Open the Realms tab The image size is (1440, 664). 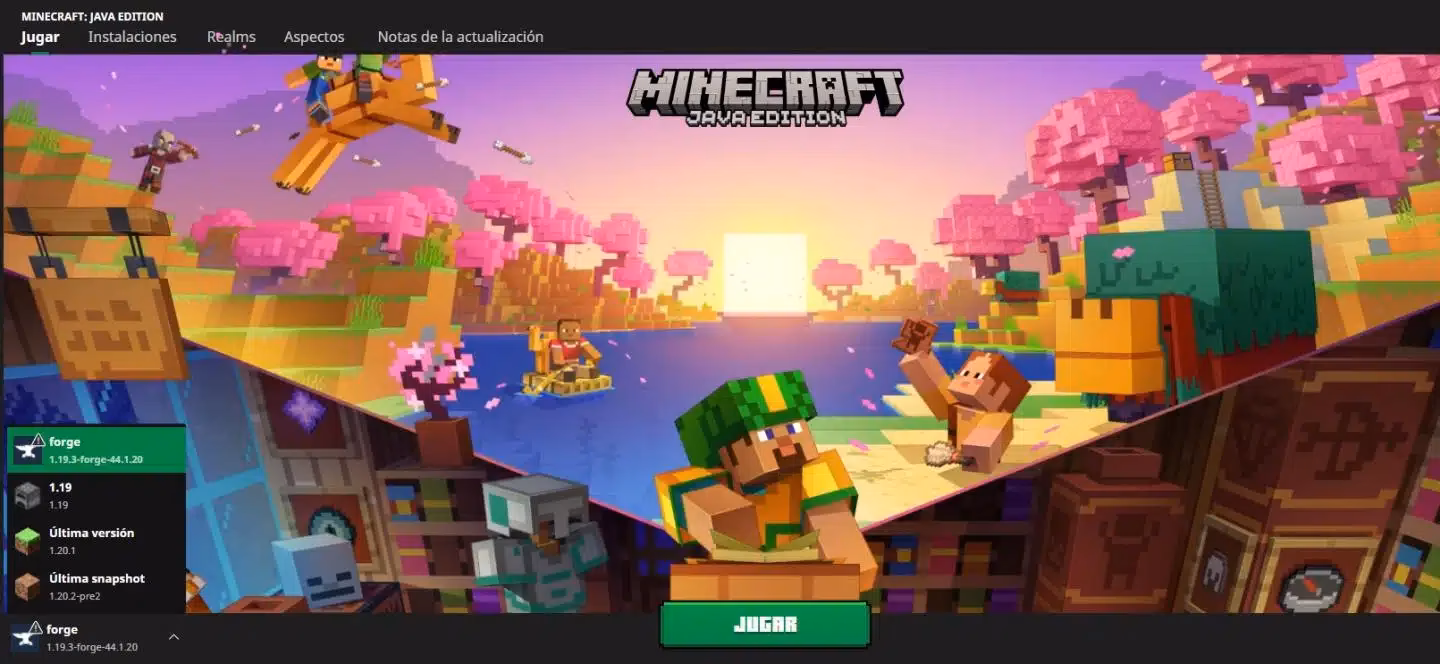[231, 37]
